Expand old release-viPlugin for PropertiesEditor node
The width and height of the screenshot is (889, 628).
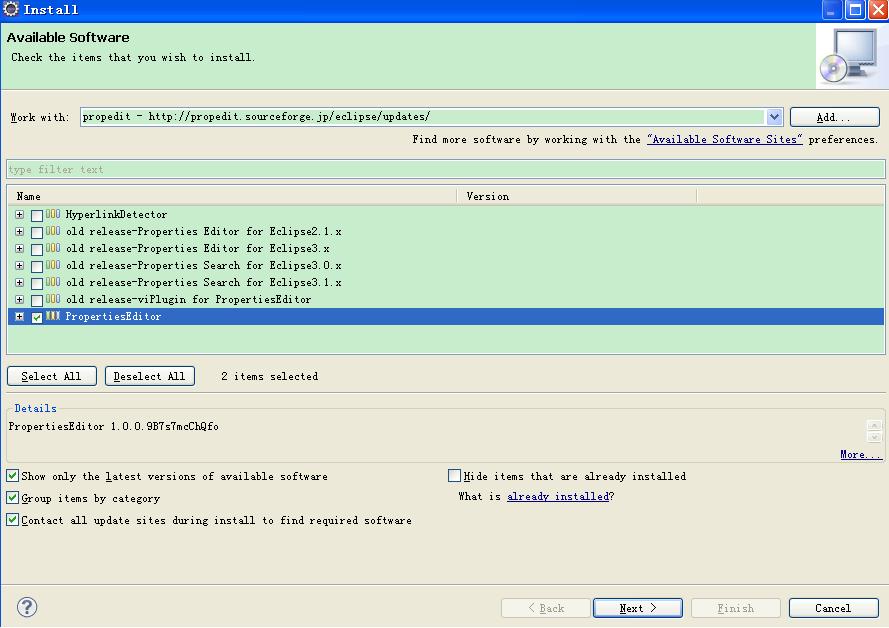[x=19, y=300]
